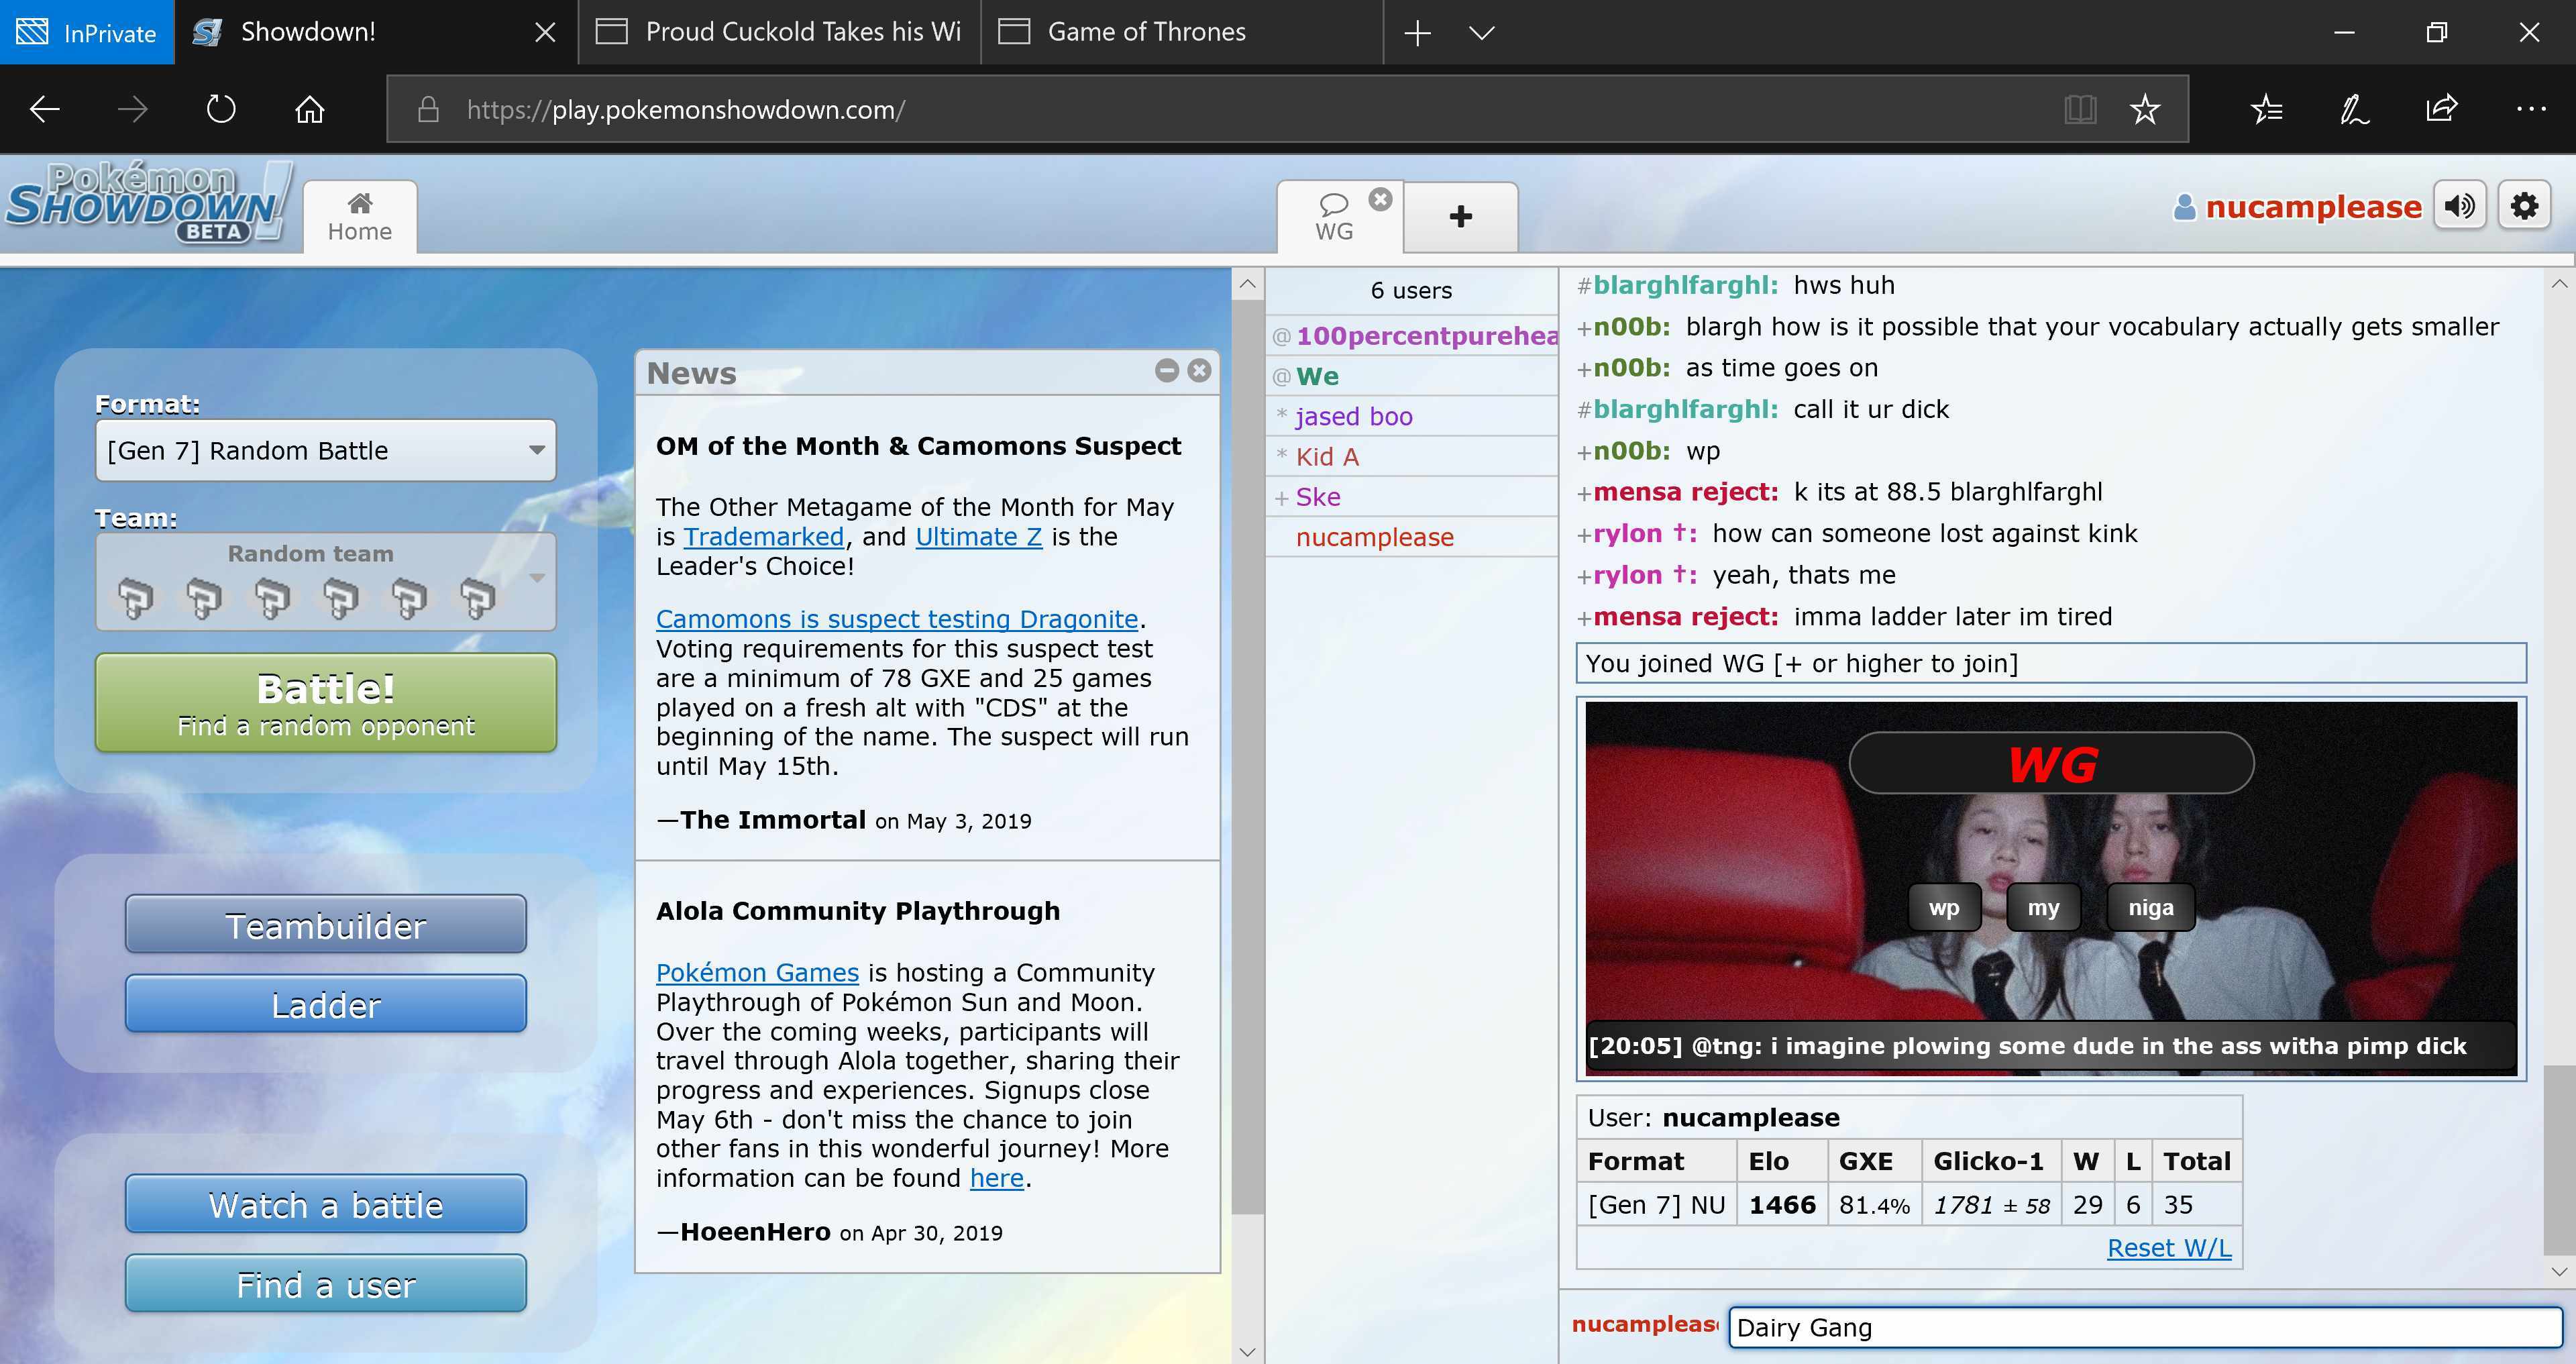Click the wp button in WG banner

click(x=1944, y=907)
